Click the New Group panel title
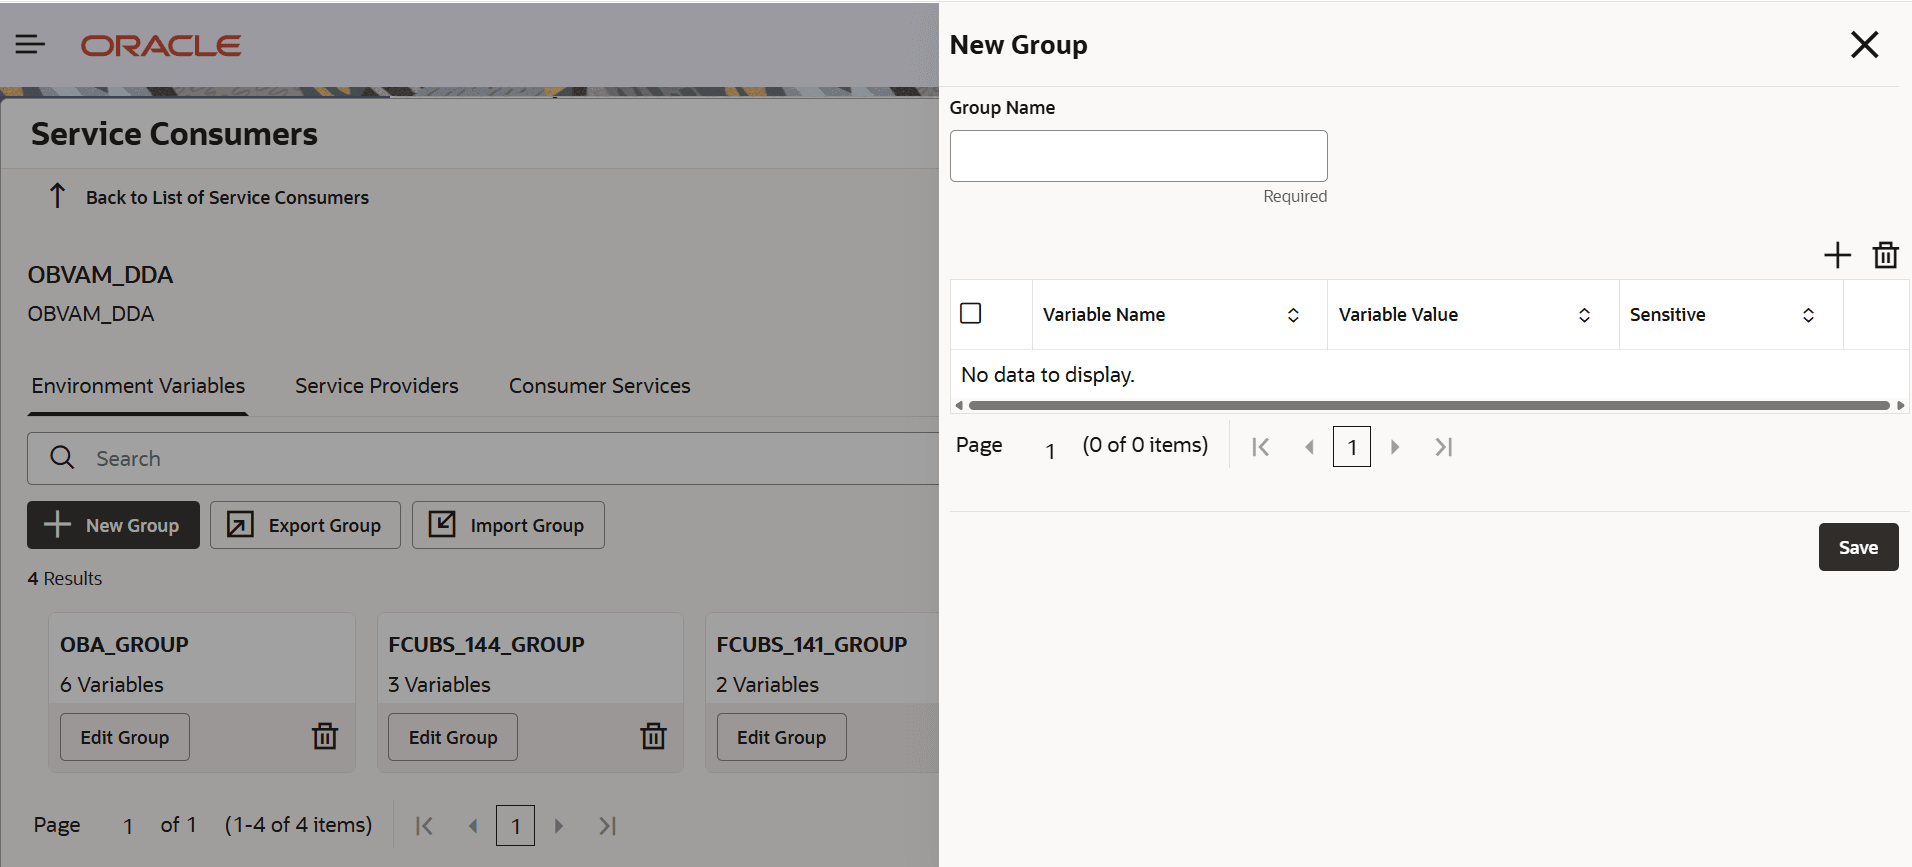 1018,45
